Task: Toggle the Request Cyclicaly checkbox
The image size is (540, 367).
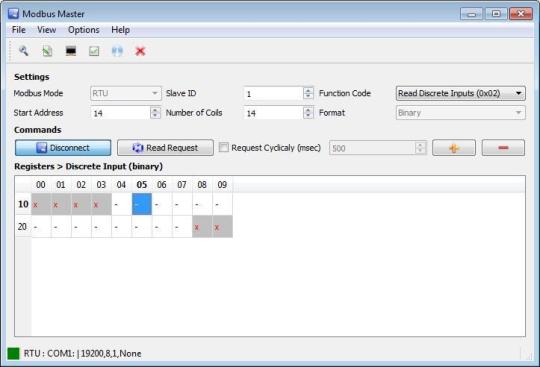Action: point(224,147)
